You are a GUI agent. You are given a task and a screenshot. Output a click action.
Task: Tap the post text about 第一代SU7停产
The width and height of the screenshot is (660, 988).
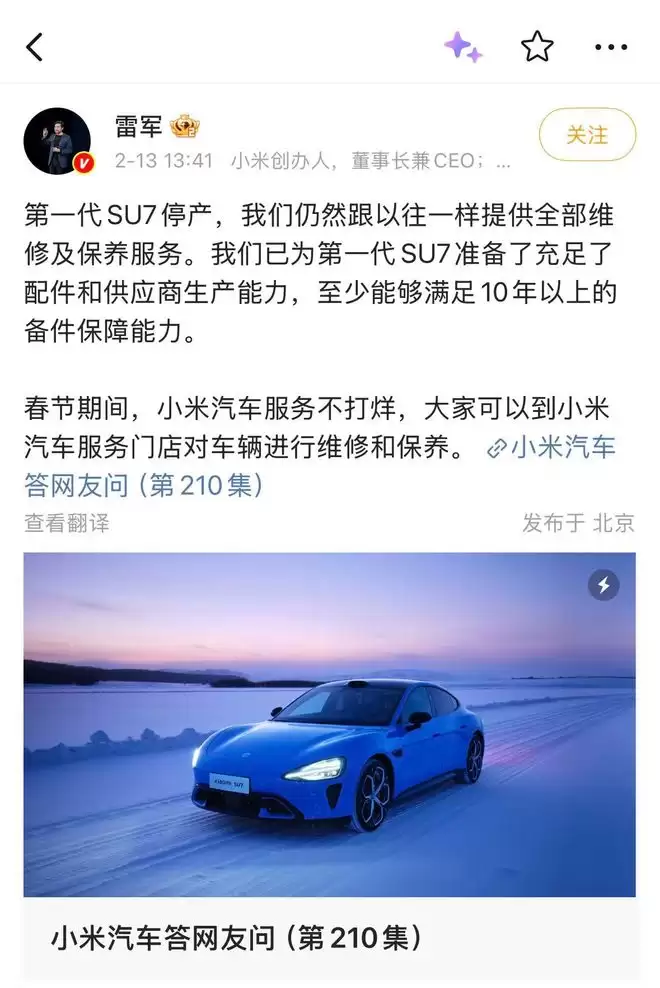[x=320, y=273]
